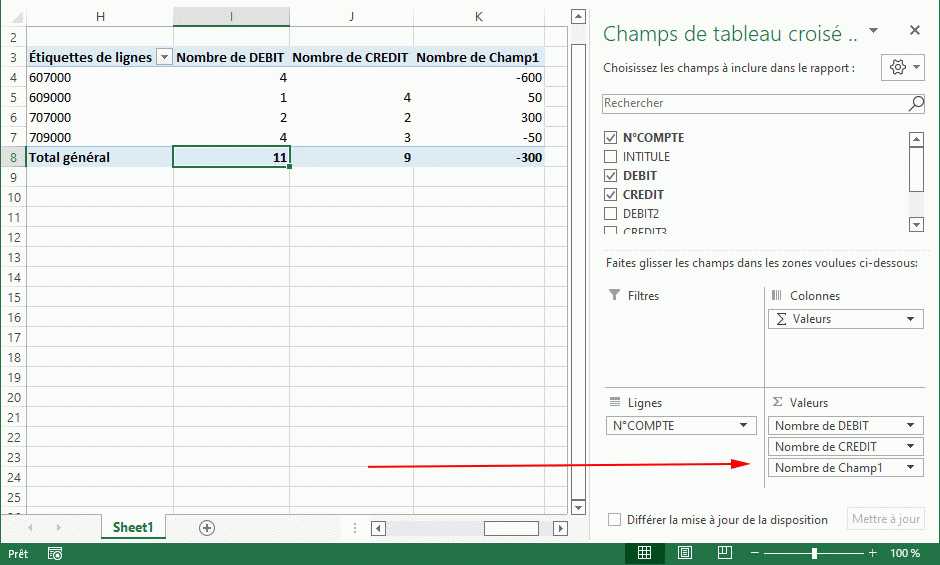Select the Total général cell
The image size is (940, 565).
(100, 157)
